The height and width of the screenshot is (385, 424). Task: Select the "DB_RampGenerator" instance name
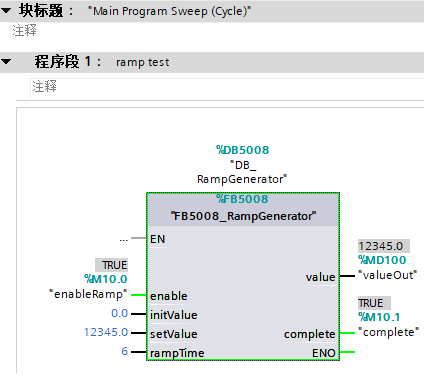click(242, 172)
